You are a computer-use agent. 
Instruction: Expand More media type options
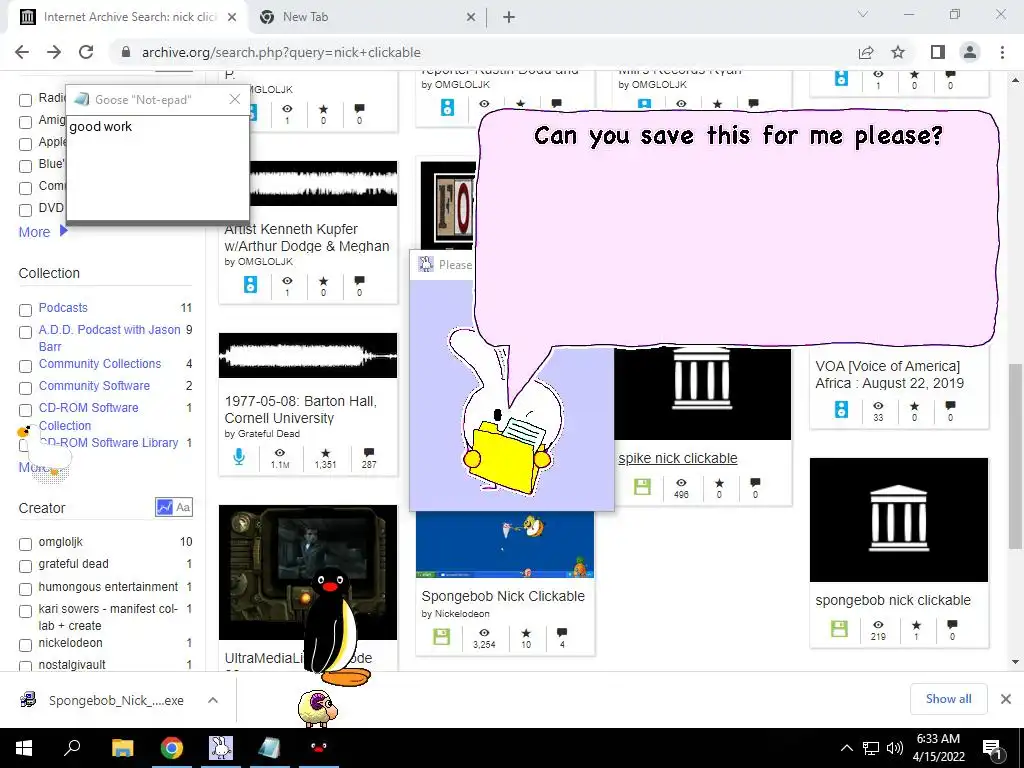coord(42,232)
